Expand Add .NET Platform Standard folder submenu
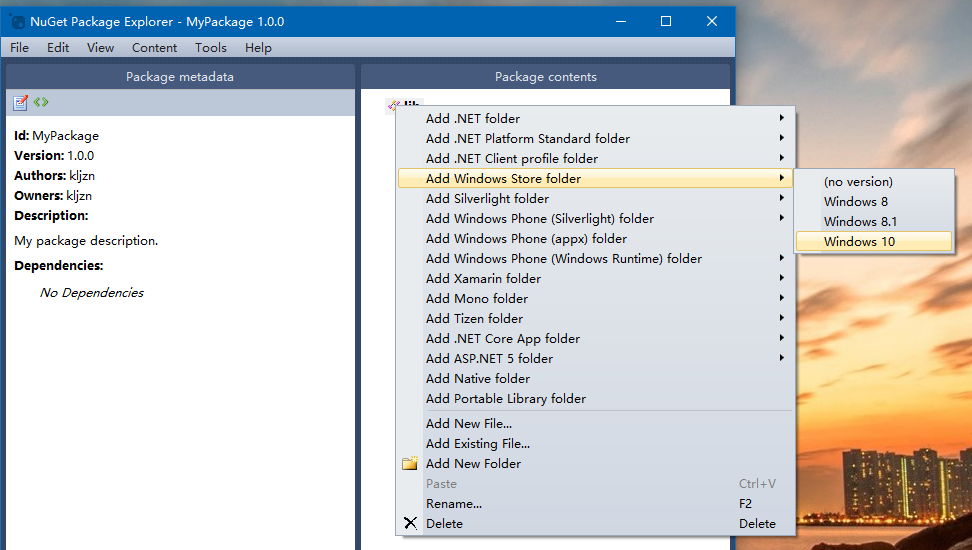Viewport: 972px width, 550px height. tap(595, 138)
